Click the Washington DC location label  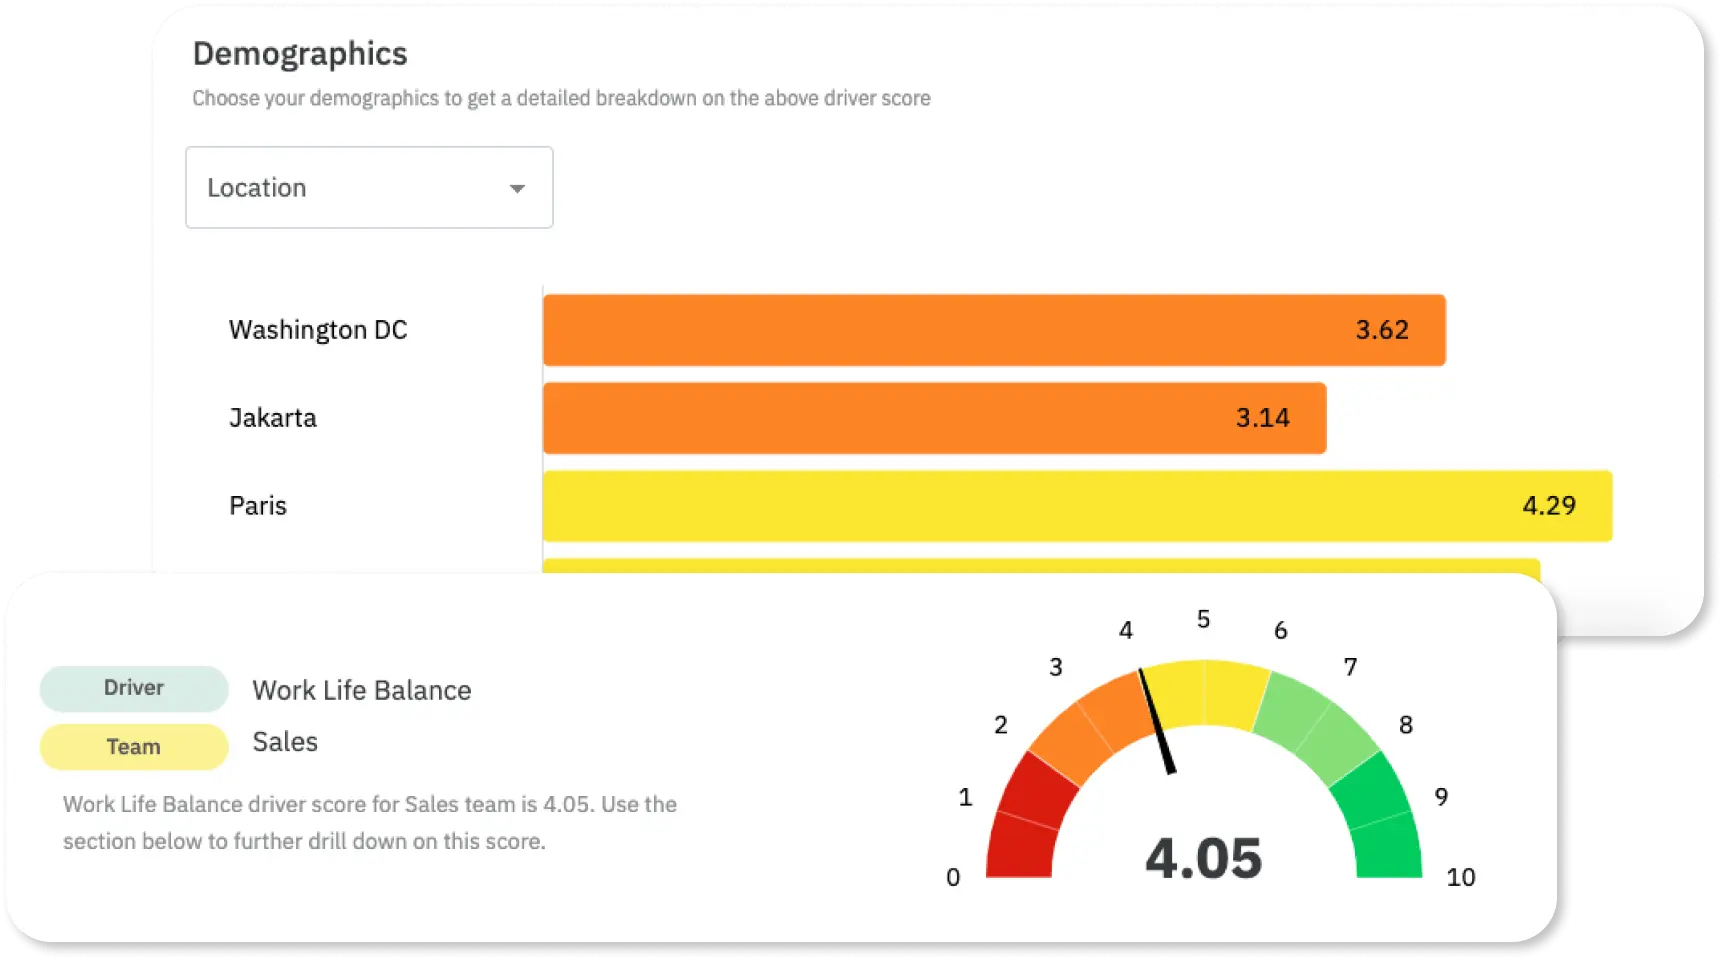tap(318, 330)
